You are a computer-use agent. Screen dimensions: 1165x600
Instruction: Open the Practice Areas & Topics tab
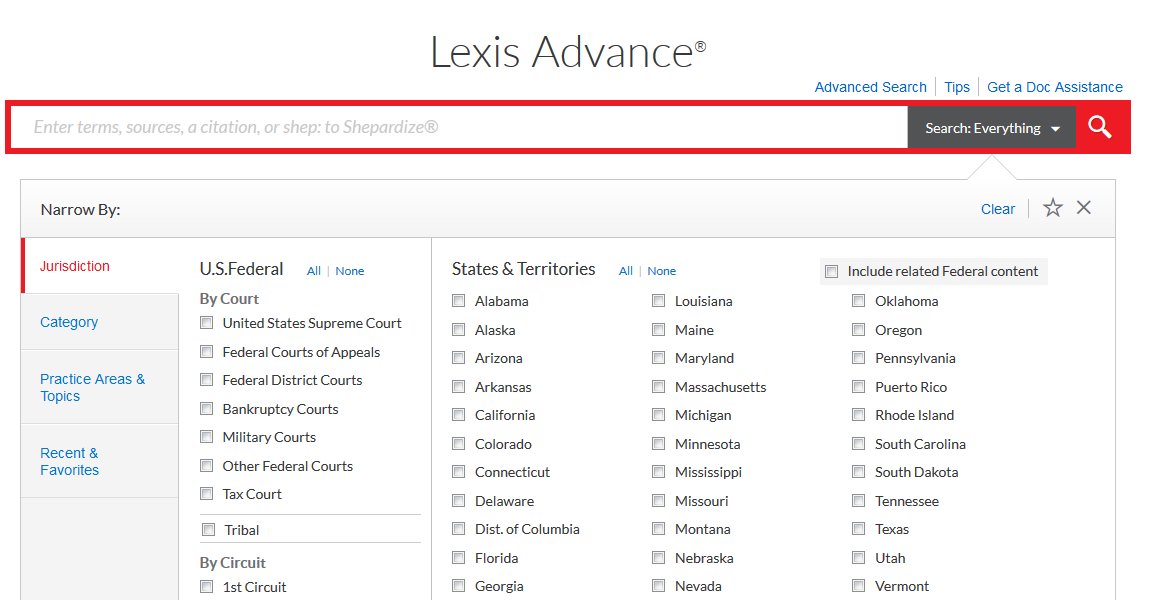(92, 387)
